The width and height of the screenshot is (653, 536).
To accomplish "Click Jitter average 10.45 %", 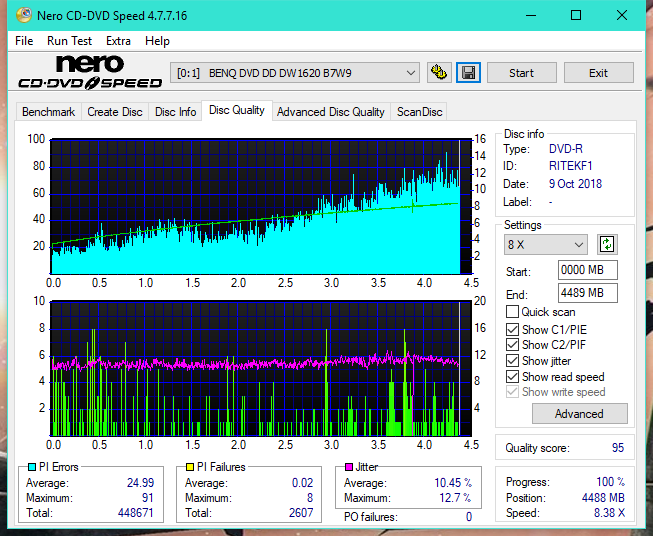I will click(x=453, y=482).
